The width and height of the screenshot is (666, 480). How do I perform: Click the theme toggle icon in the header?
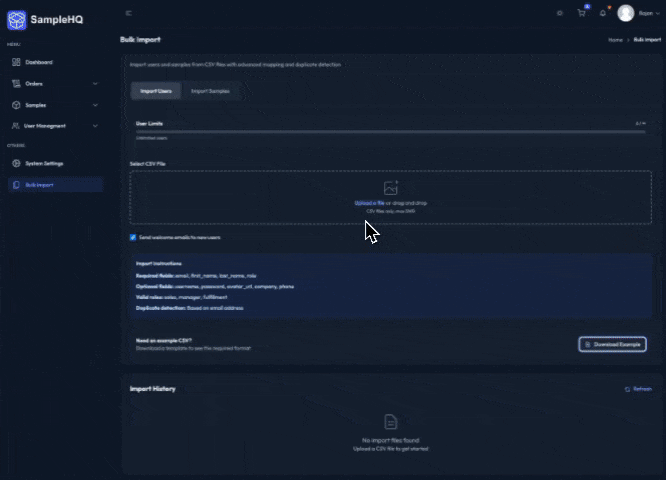coord(559,13)
